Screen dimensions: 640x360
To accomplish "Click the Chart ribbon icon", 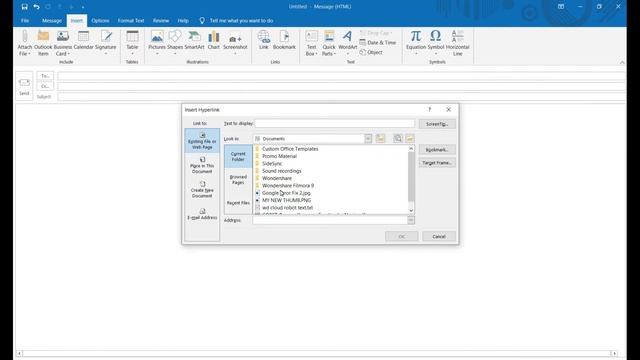I will 213,41.
